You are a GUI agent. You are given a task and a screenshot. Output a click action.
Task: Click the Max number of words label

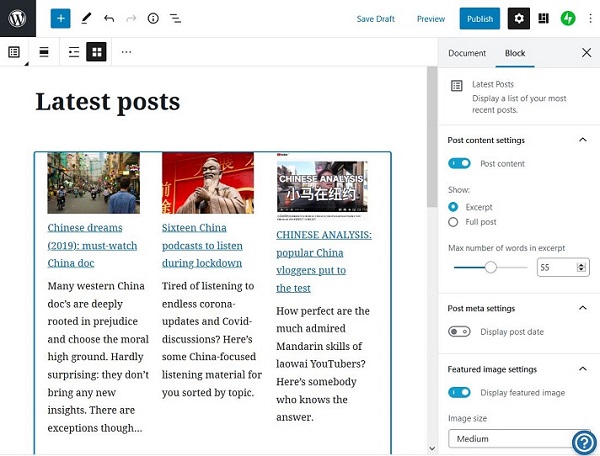pos(506,248)
